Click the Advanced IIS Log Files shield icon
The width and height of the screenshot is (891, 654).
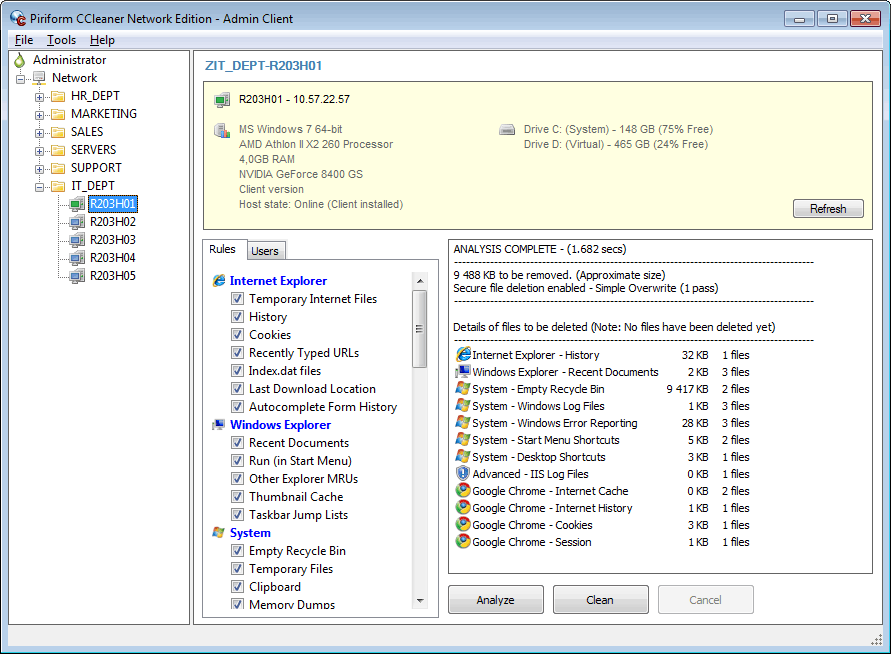[463, 473]
